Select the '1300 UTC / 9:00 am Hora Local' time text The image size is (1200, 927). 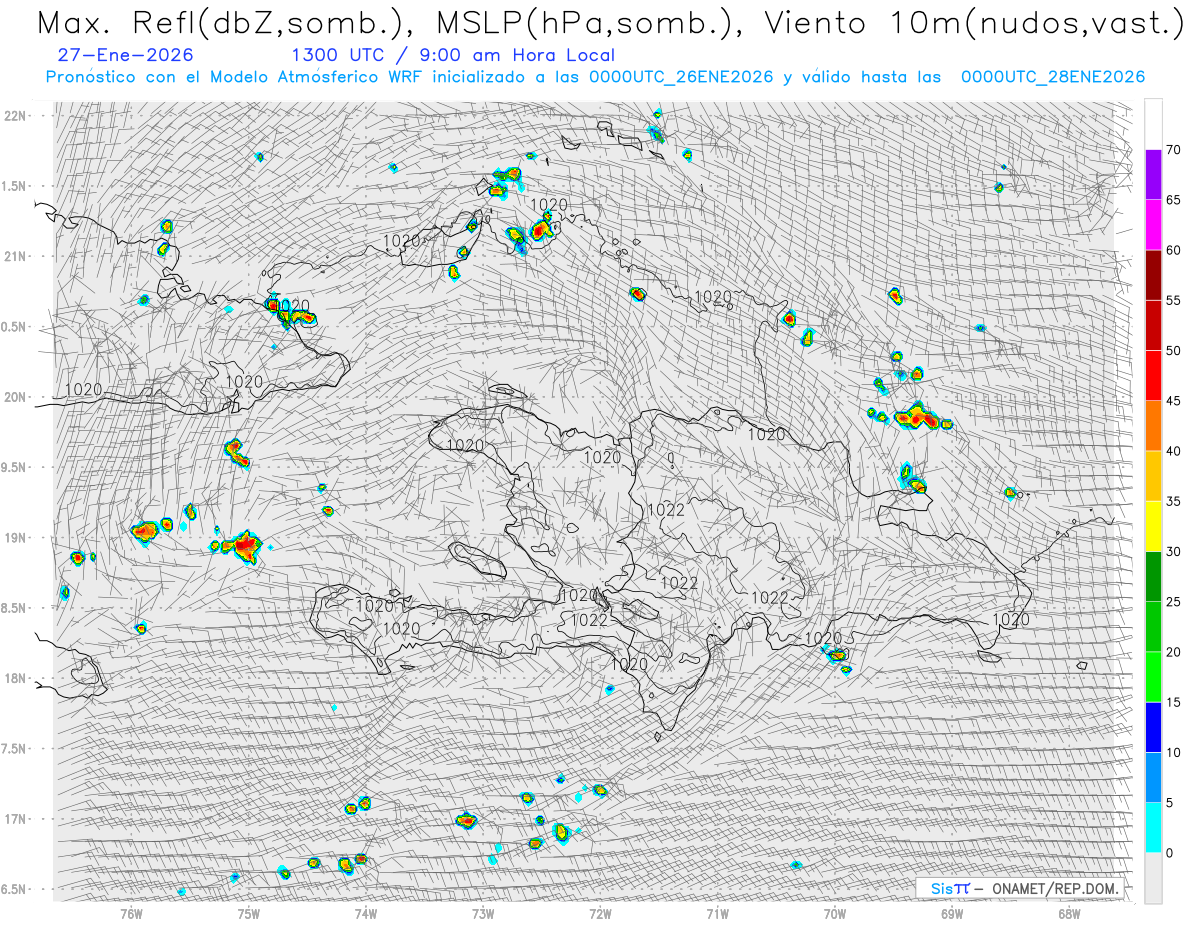click(453, 55)
